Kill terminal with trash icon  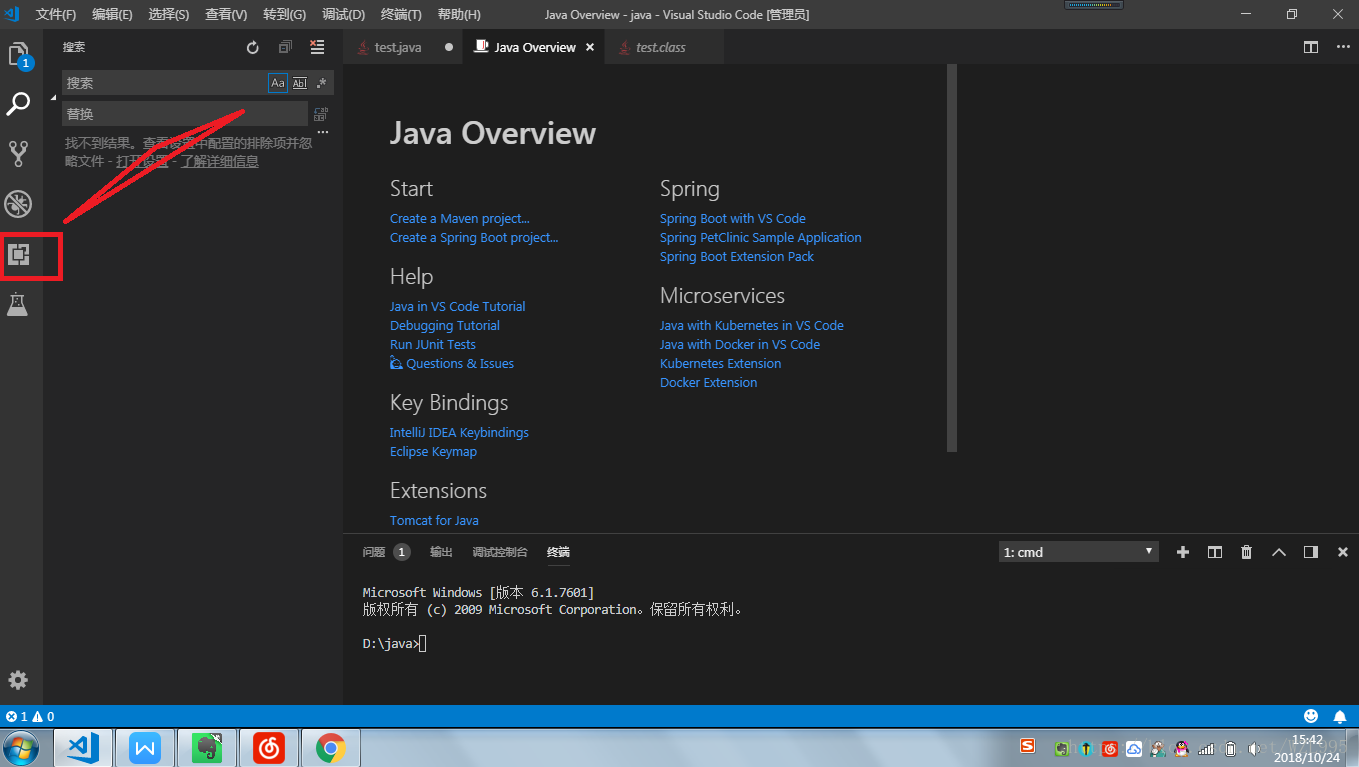click(x=1246, y=552)
